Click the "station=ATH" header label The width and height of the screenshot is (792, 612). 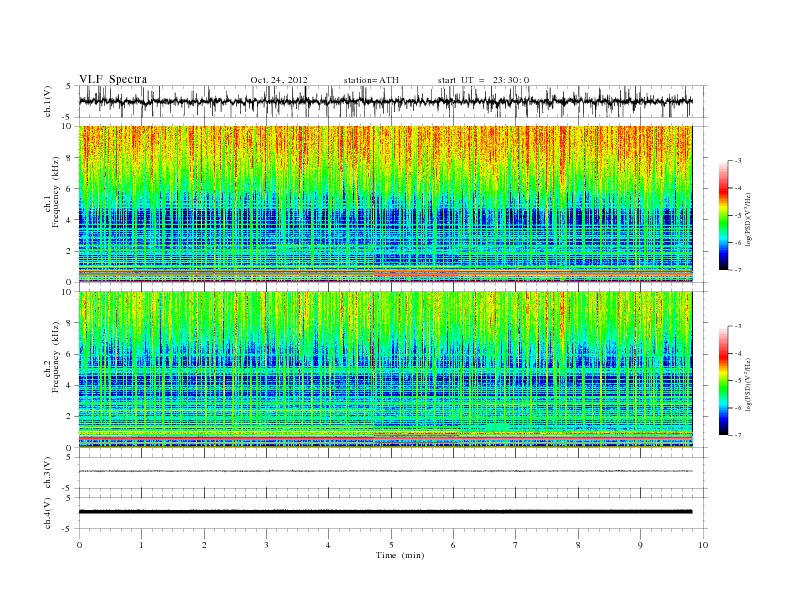371,80
